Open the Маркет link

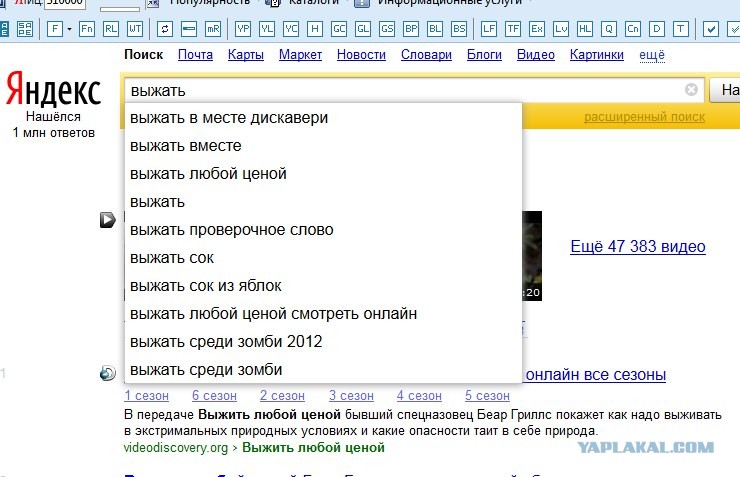300,55
